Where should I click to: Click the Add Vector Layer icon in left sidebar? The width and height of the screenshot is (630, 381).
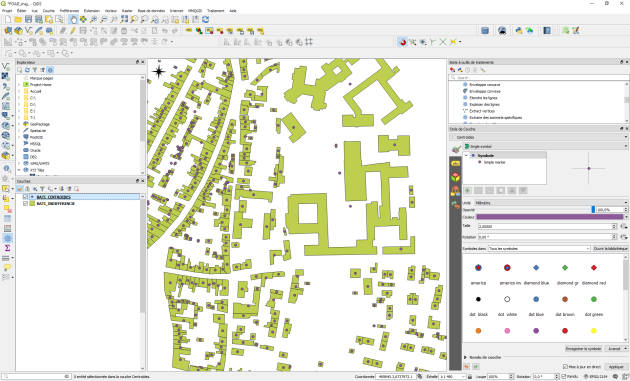point(6,66)
